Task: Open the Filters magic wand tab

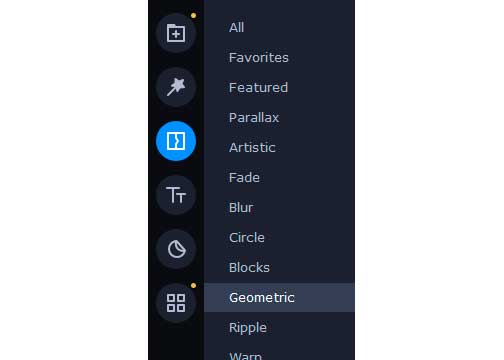Action: (176, 87)
